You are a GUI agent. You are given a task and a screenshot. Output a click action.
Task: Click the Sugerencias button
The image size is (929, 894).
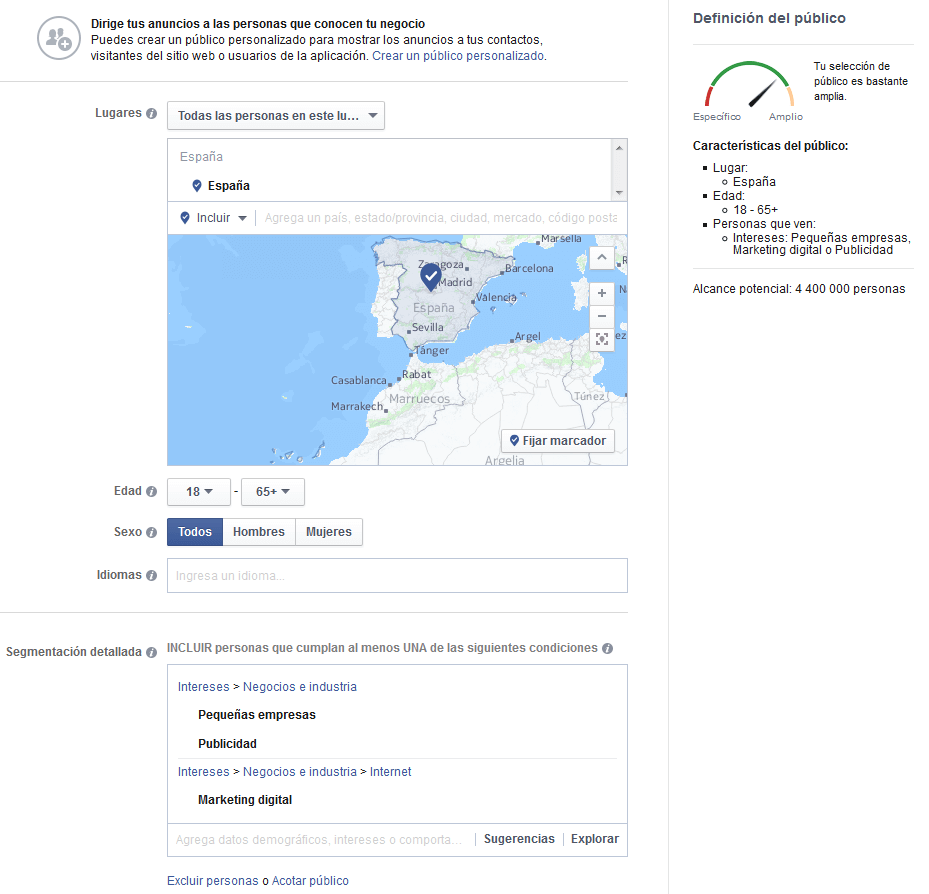pyautogui.click(x=519, y=839)
